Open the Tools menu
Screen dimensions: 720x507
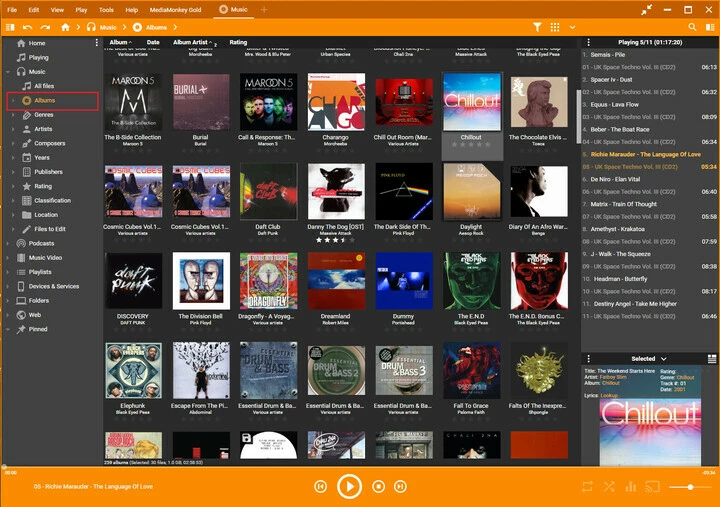coord(106,10)
